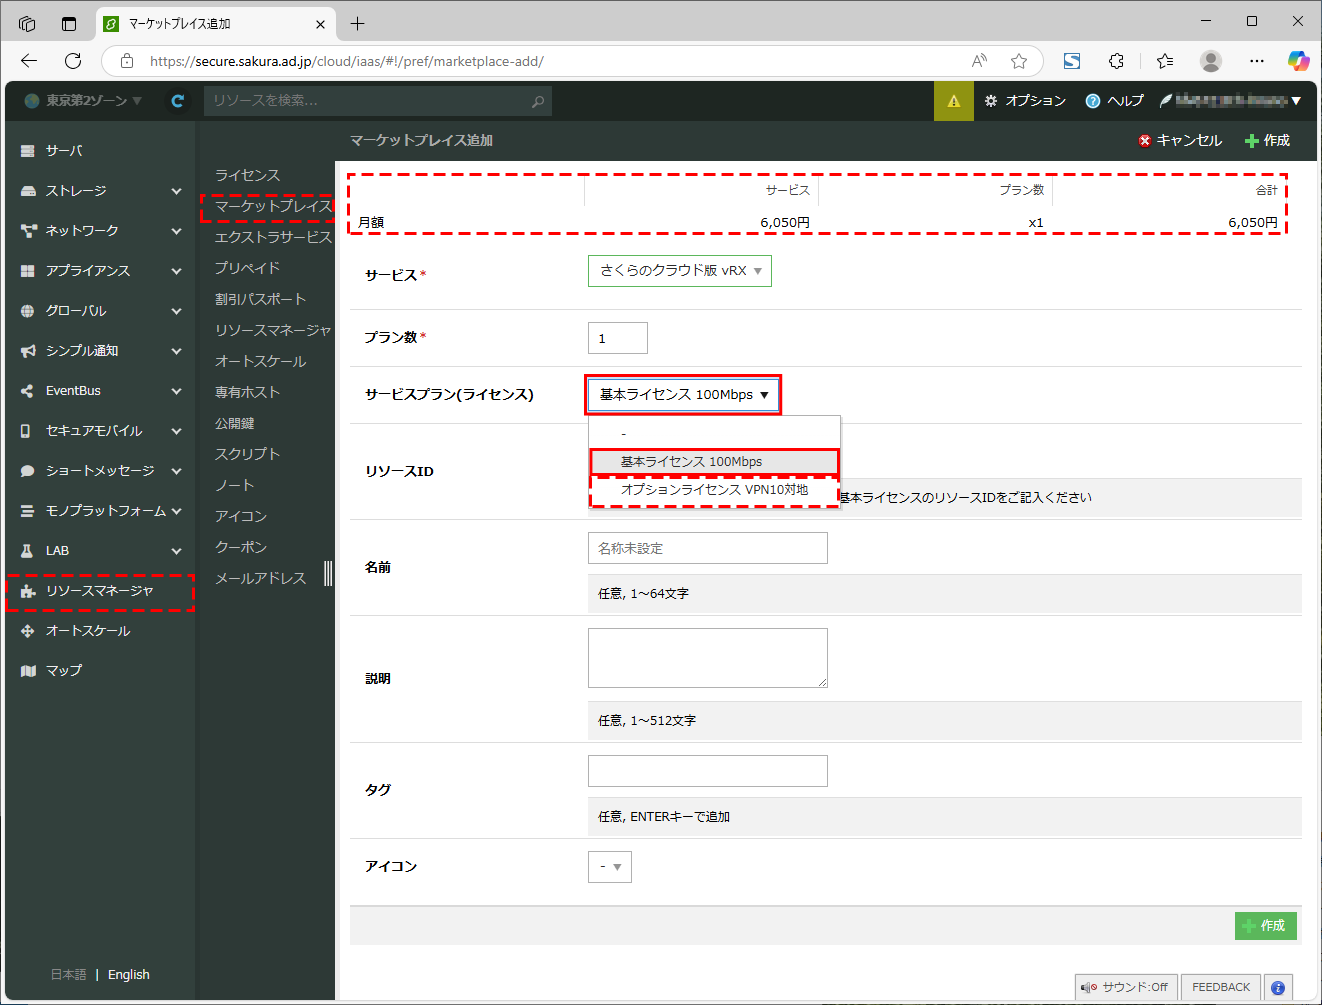Open ライセンス in the settings submenu

248,175
